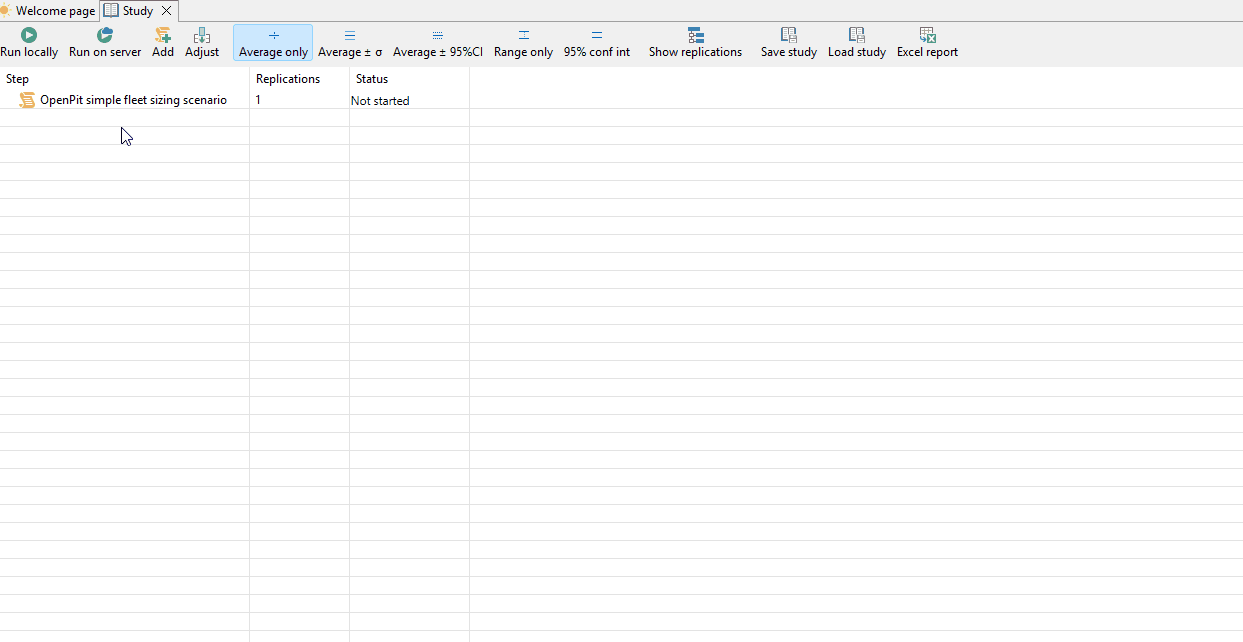Open the Adjust tool
1243x642 pixels.
click(x=202, y=43)
